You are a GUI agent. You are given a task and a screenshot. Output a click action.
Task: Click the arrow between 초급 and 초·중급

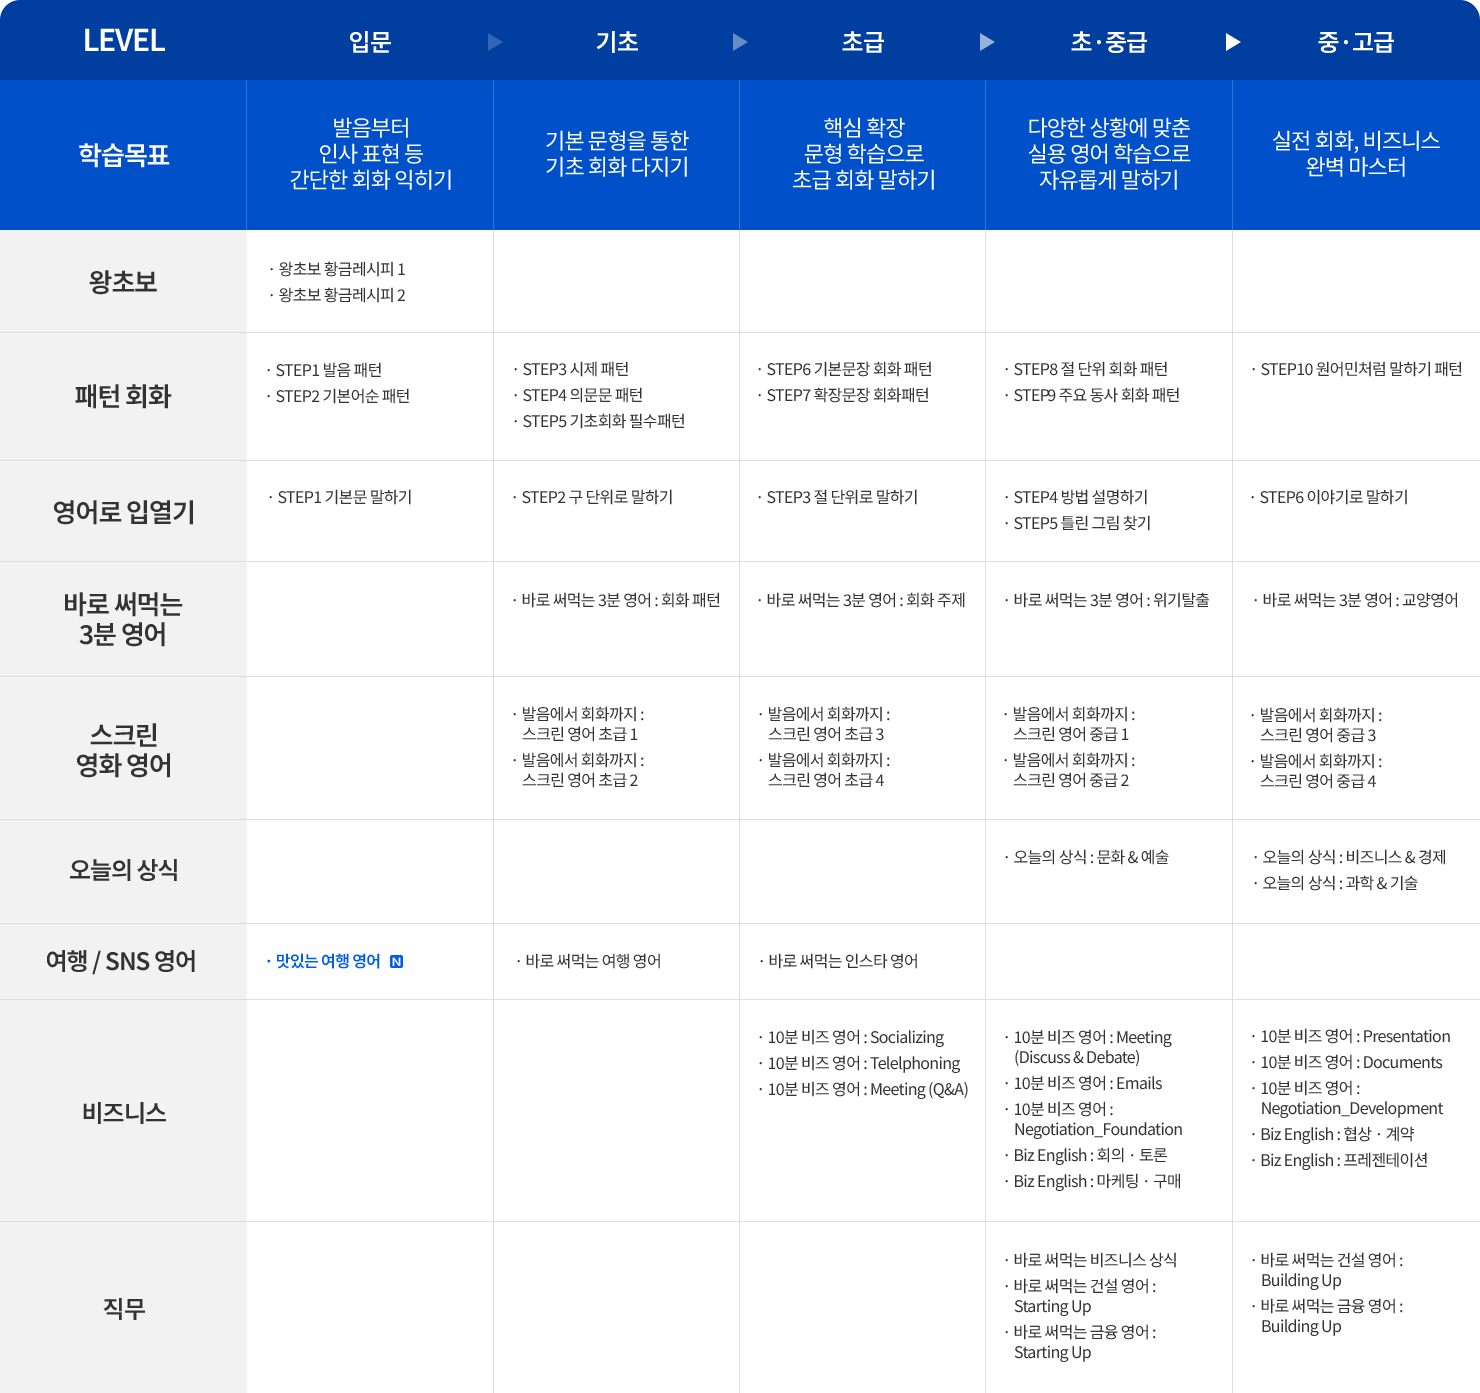click(987, 42)
